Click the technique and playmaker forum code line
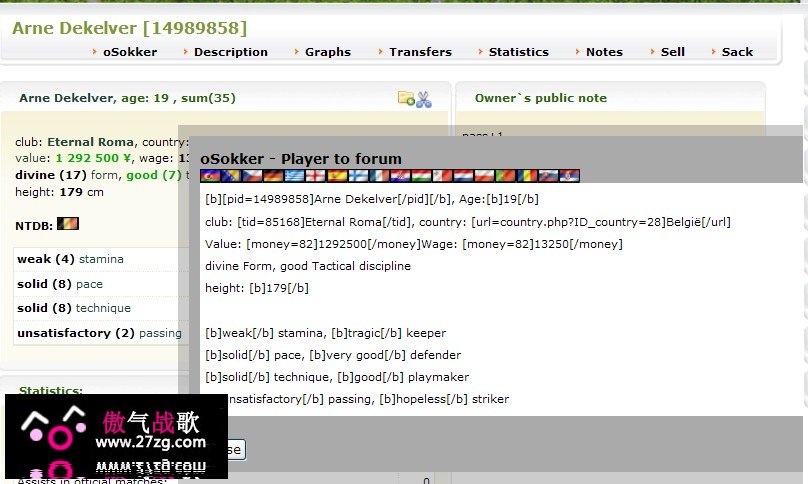808x484 pixels. (x=337, y=377)
